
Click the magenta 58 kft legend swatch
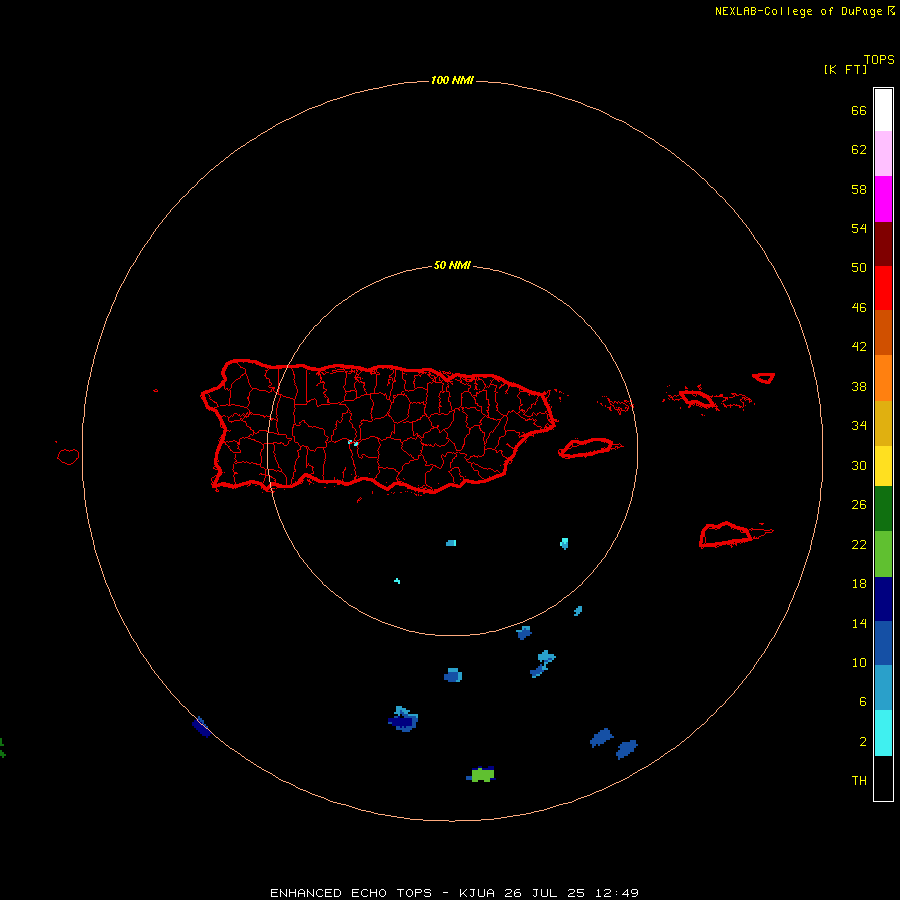click(x=883, y=199)
